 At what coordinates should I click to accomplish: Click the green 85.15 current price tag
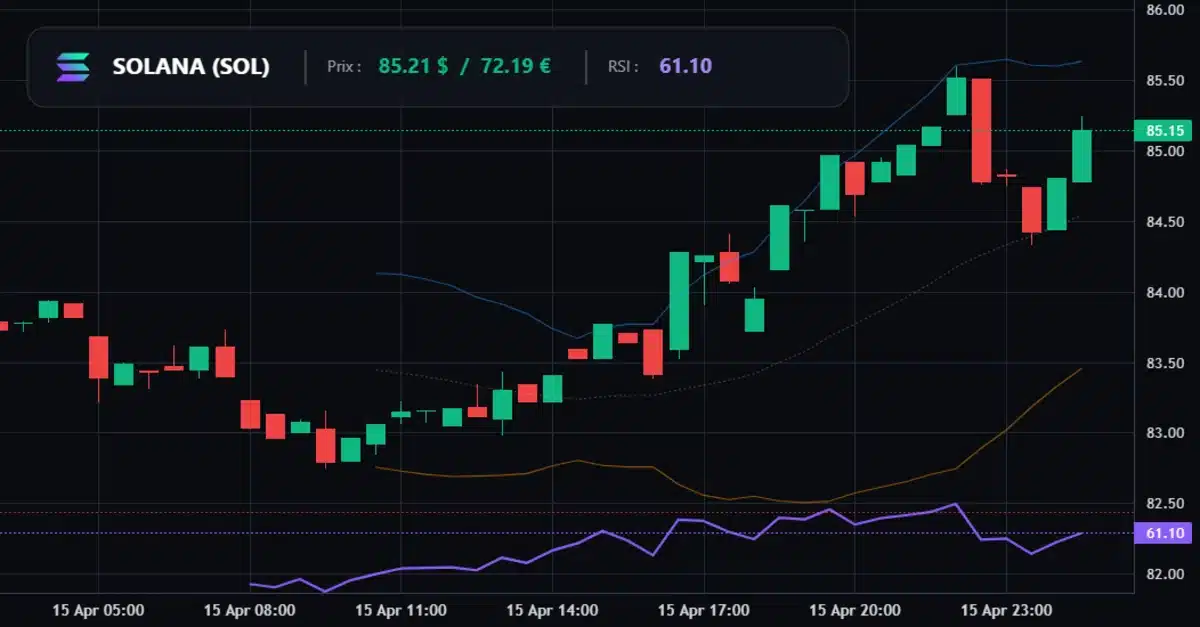(1165, 130)
